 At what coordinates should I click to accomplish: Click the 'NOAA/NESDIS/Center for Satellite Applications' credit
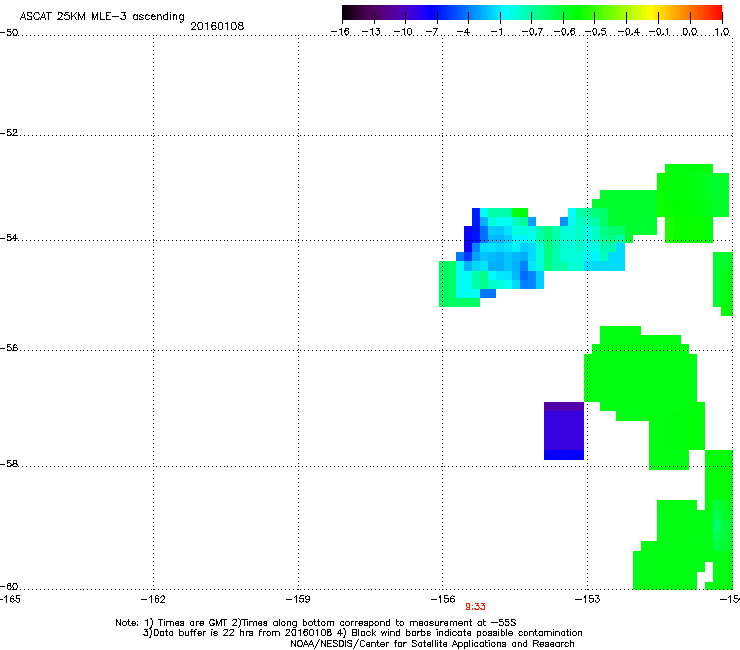[x=432, y=644]
